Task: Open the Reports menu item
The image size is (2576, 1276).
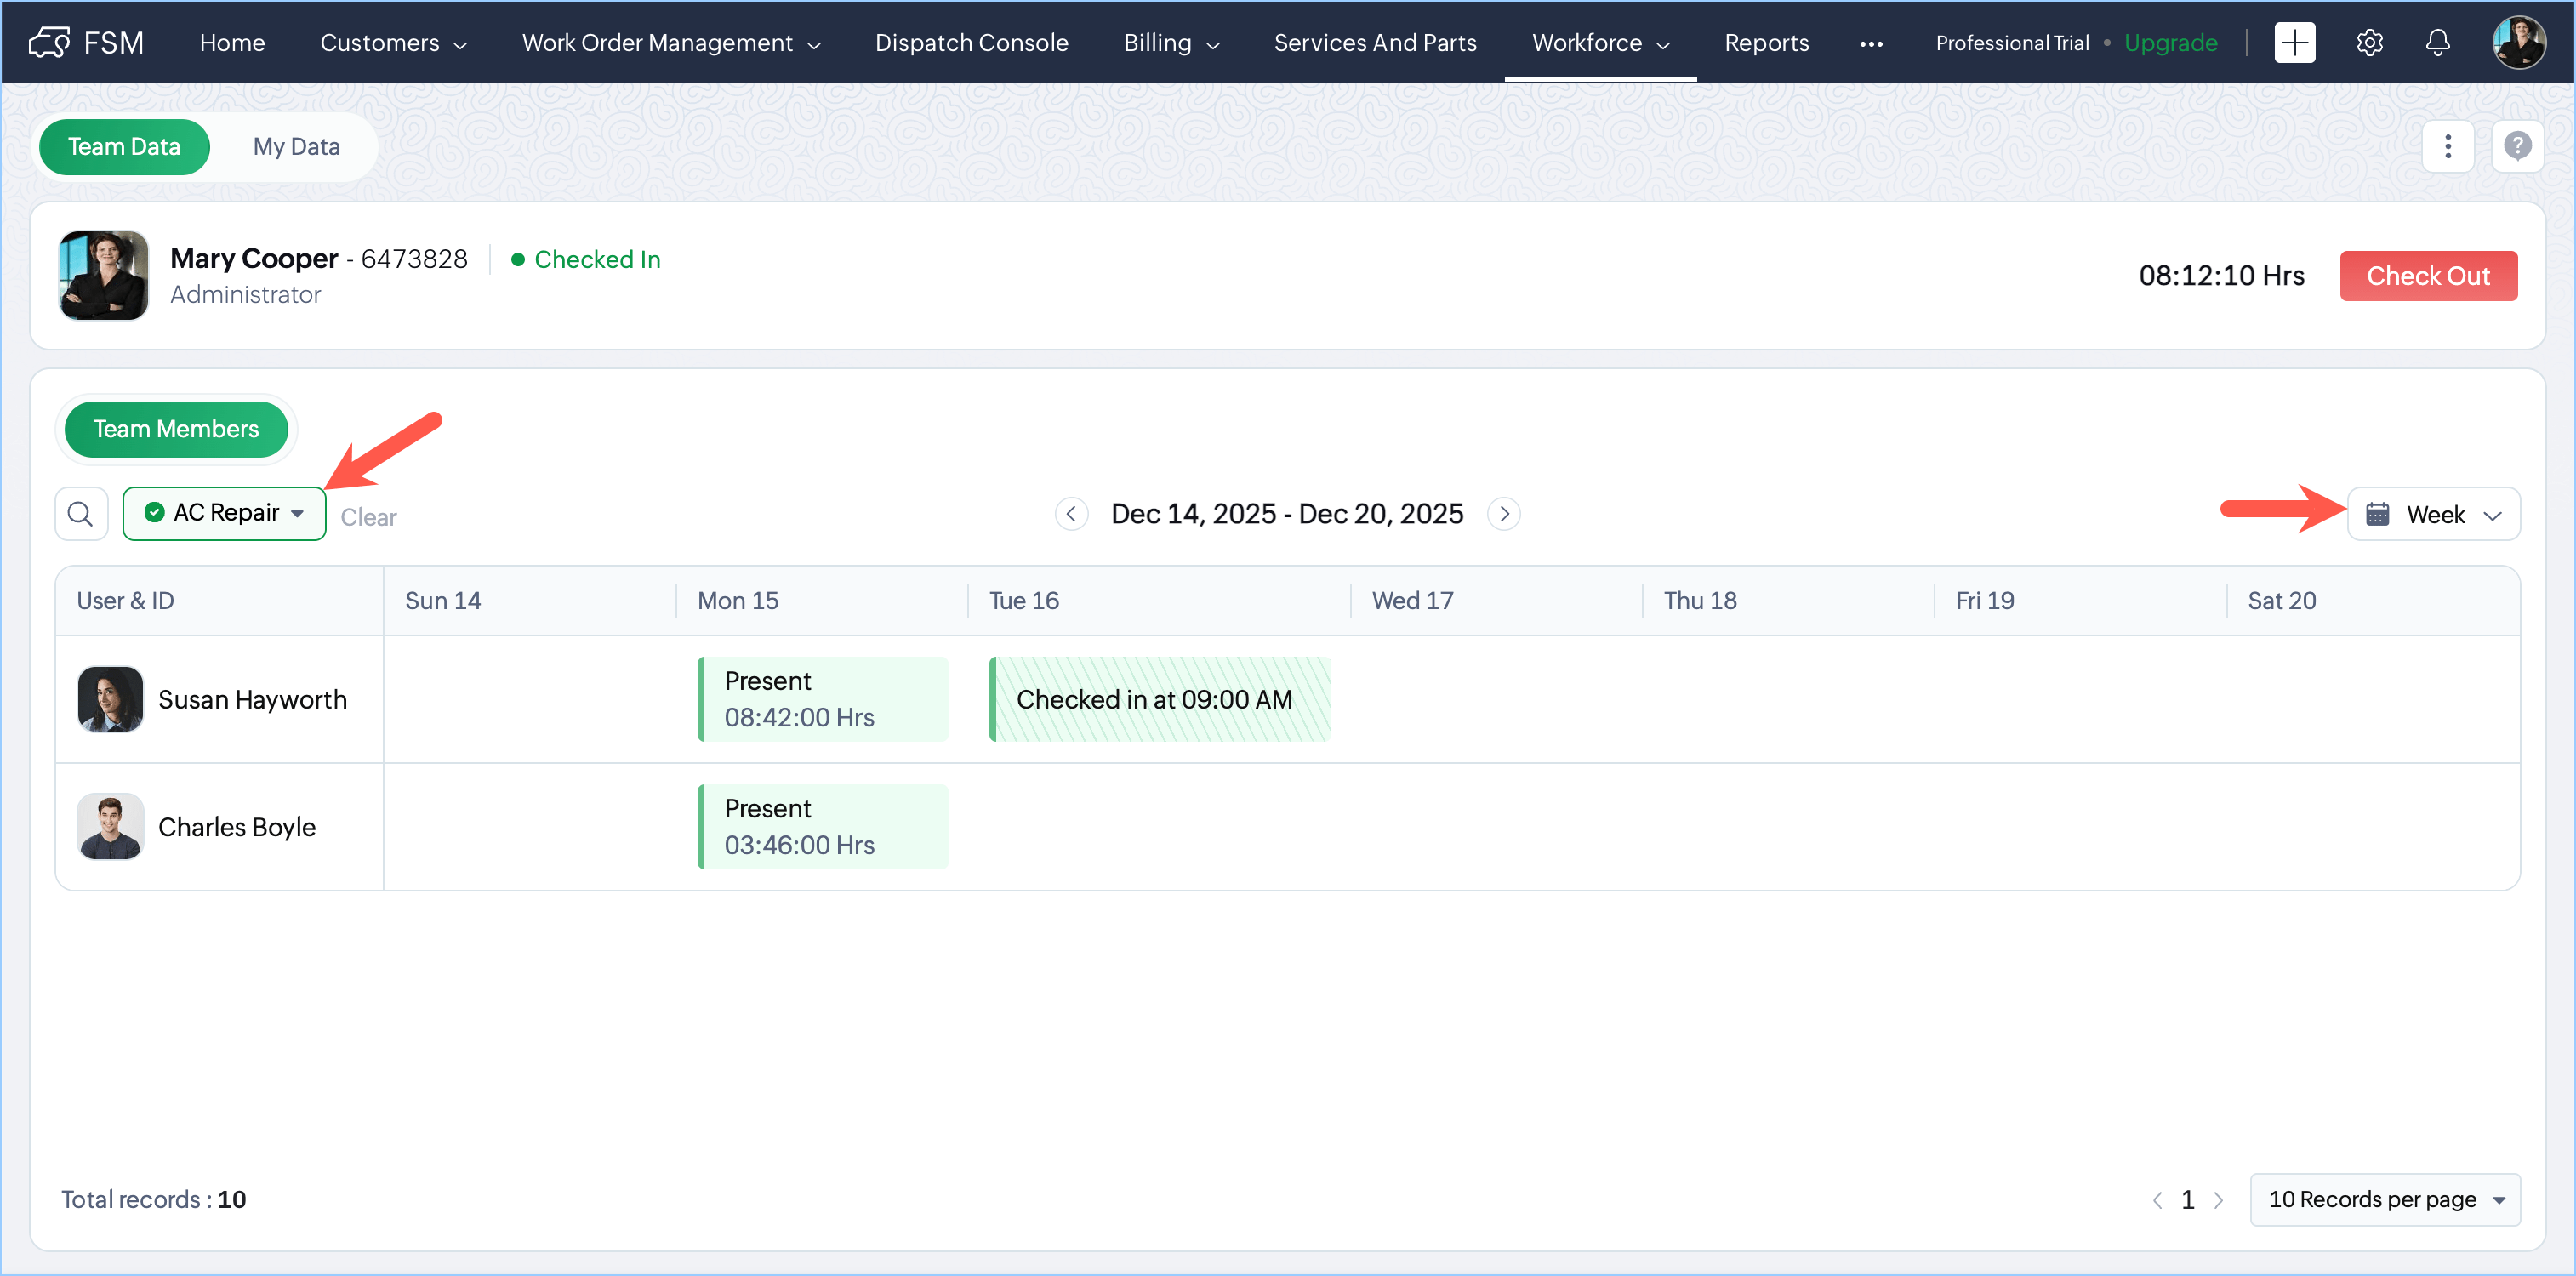Action: coord(1766,42)
